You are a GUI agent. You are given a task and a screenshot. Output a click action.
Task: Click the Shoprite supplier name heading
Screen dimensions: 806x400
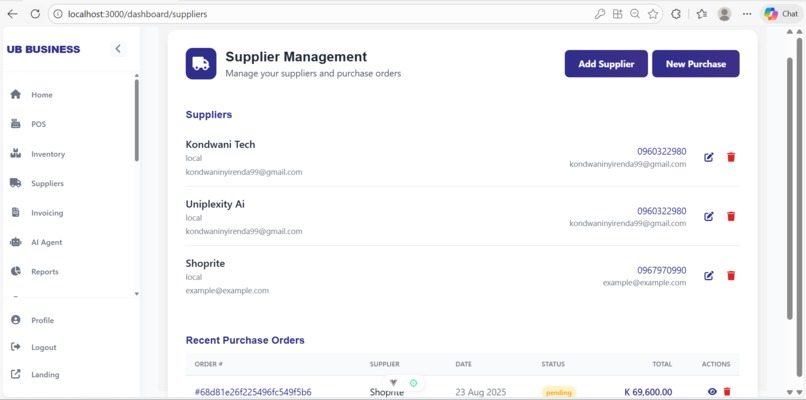pos(205,263)
